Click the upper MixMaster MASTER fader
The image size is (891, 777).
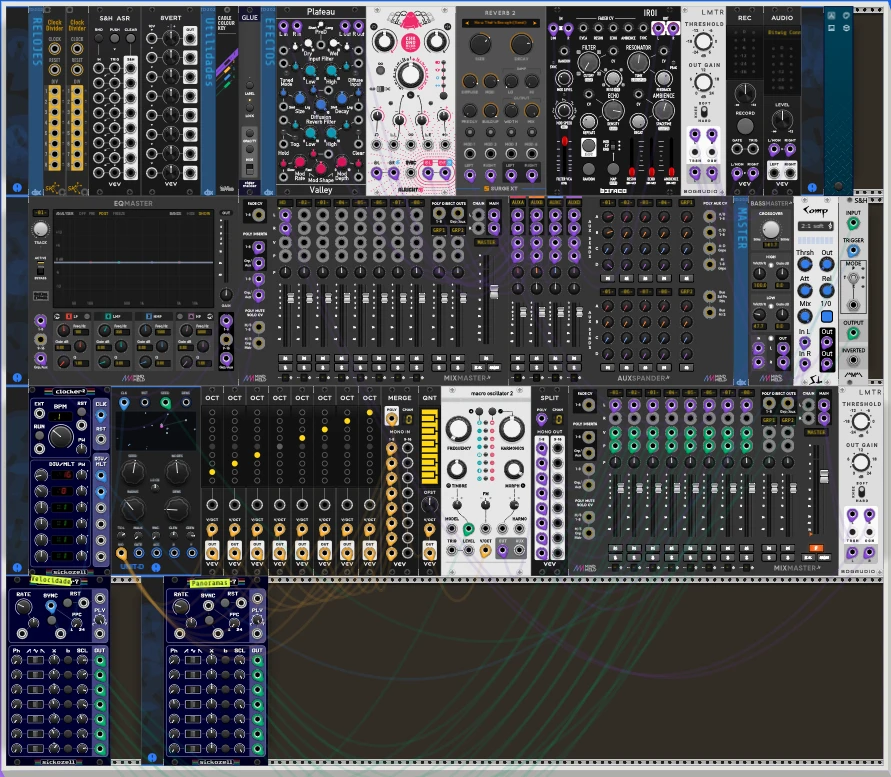point(494,292)
